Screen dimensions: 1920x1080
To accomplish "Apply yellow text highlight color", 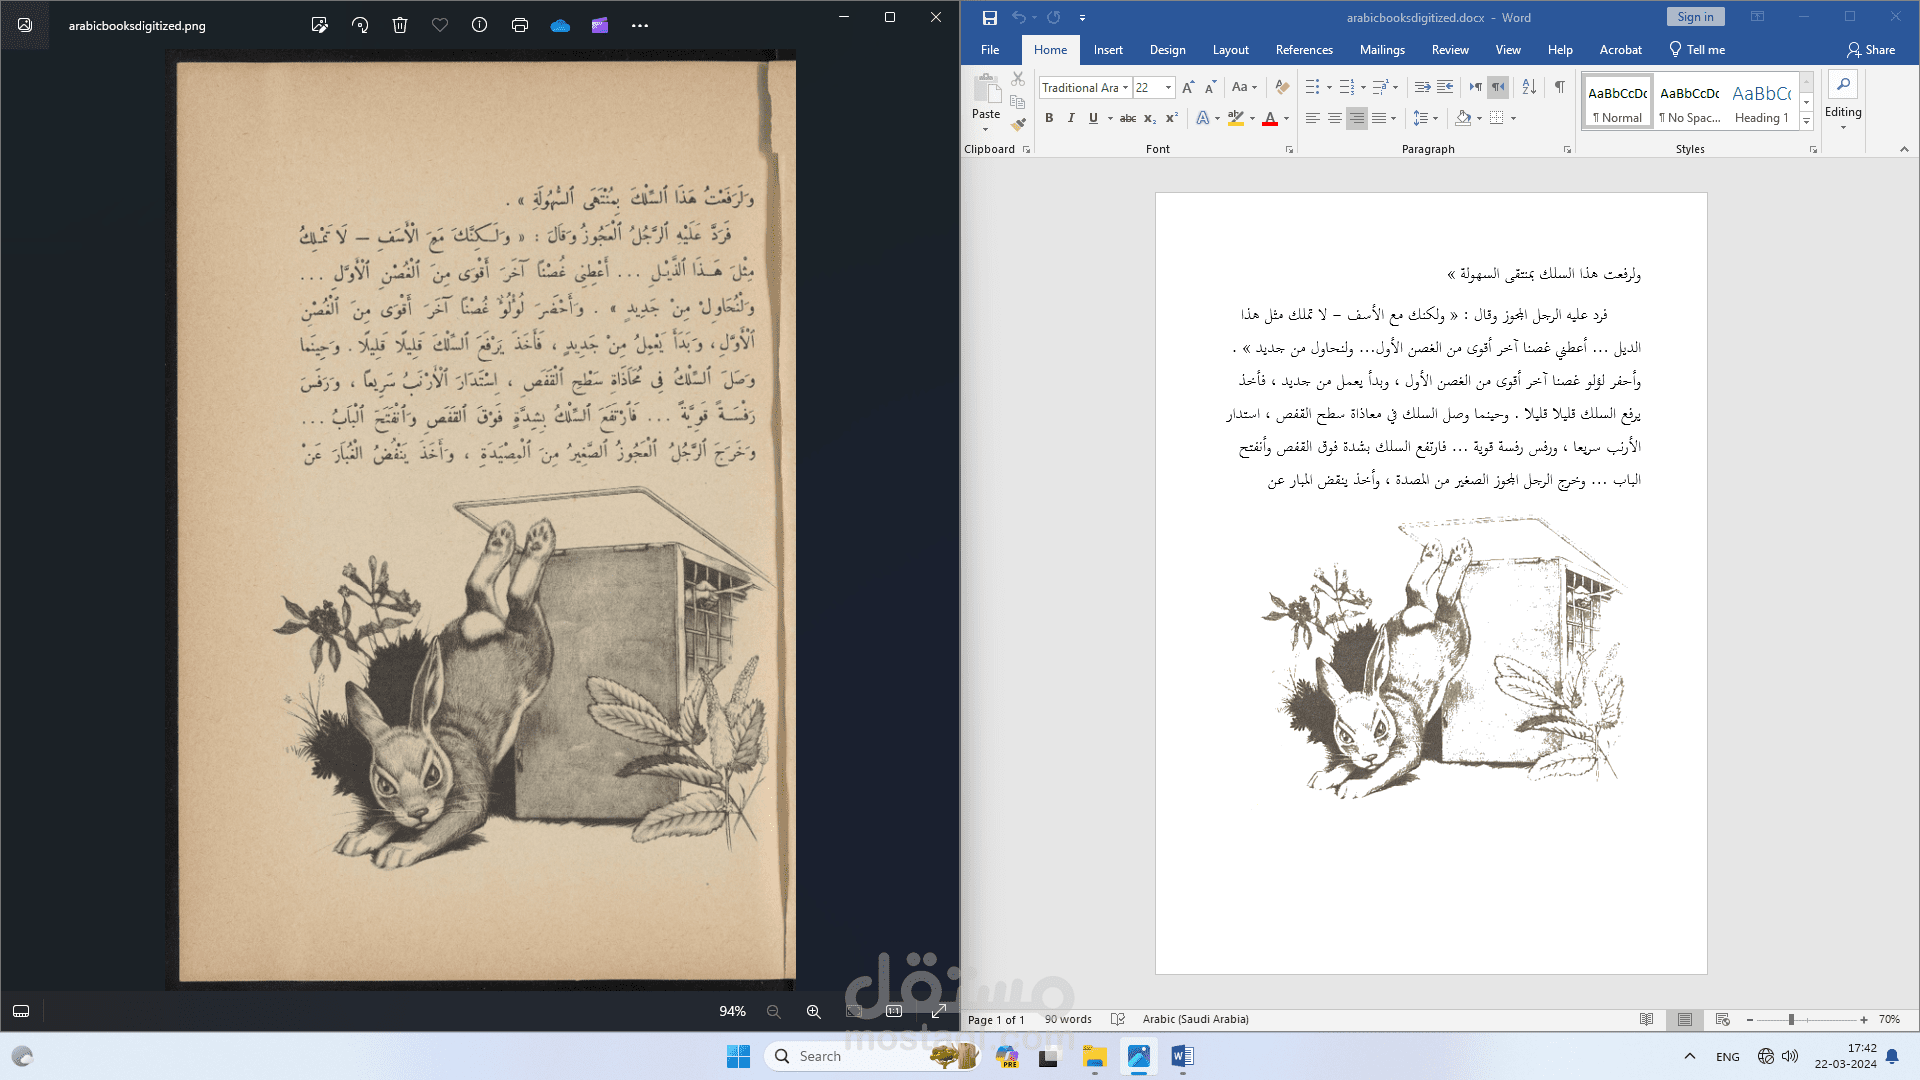I will (x=1236, y=118).
